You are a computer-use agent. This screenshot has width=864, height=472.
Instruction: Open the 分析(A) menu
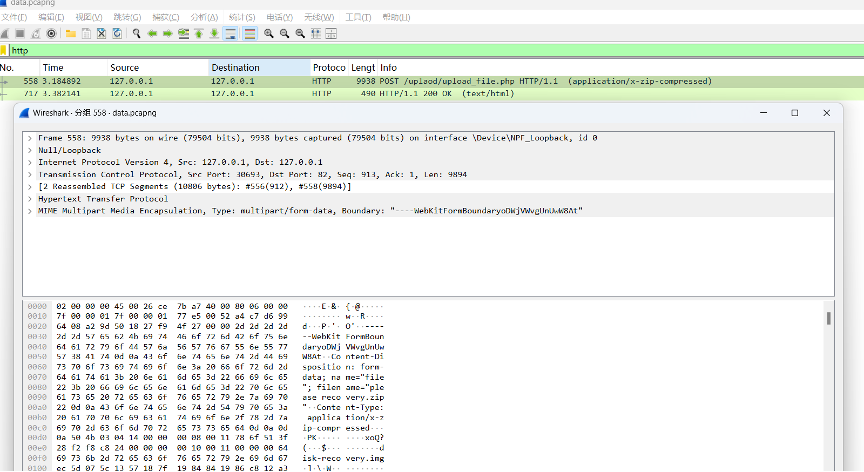[x=204, y=17]
